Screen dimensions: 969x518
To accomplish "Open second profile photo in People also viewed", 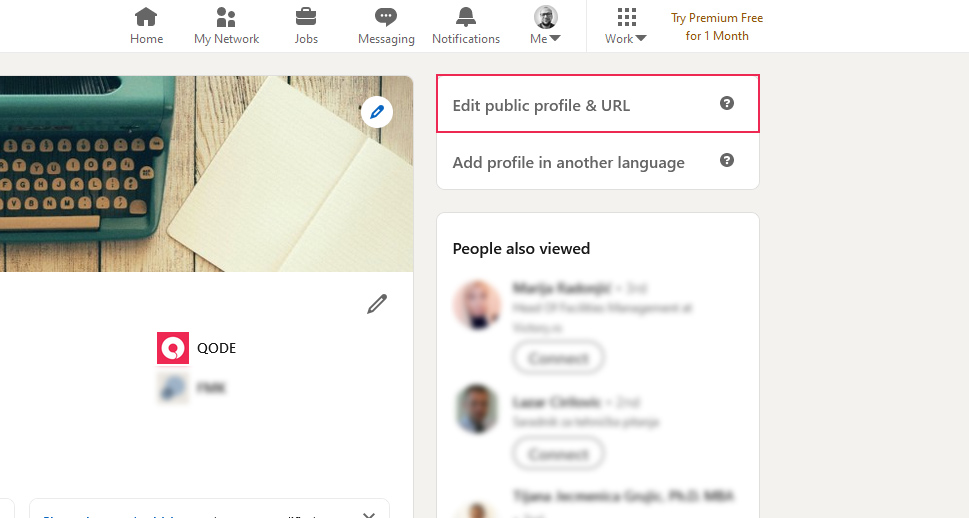I will tap(476, 409).
